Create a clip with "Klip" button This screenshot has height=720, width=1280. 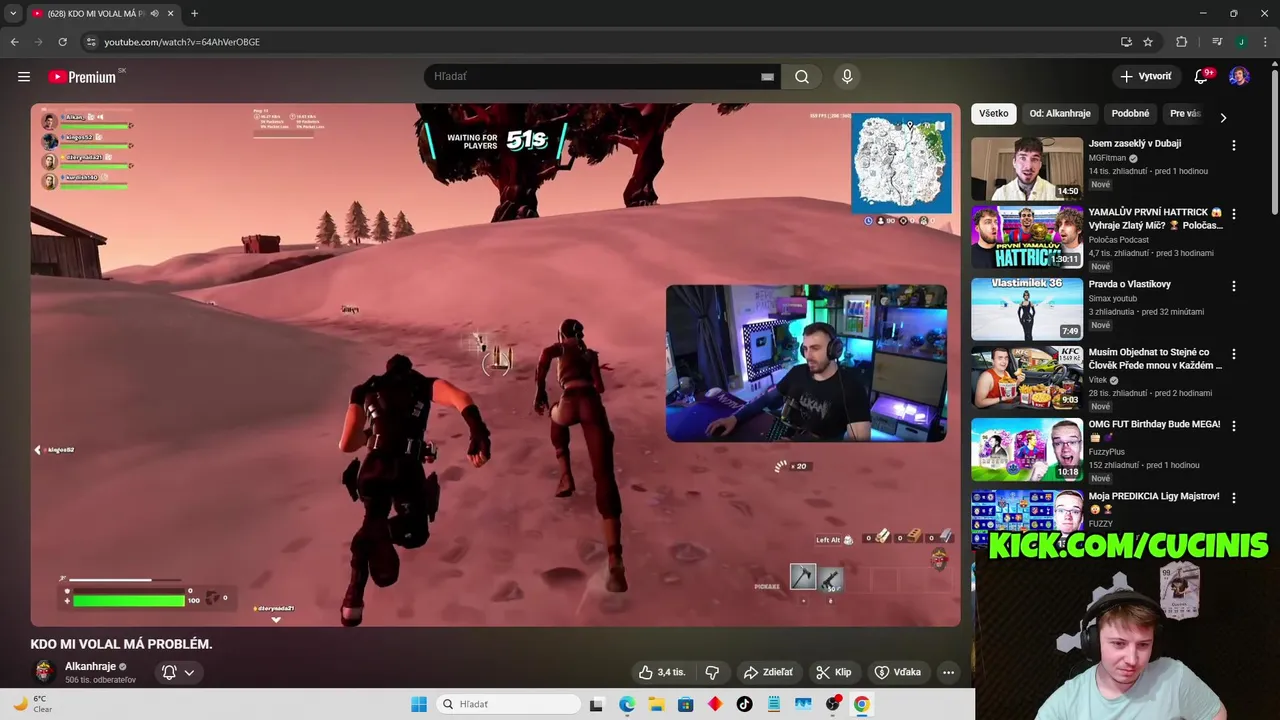coord(833,672)
